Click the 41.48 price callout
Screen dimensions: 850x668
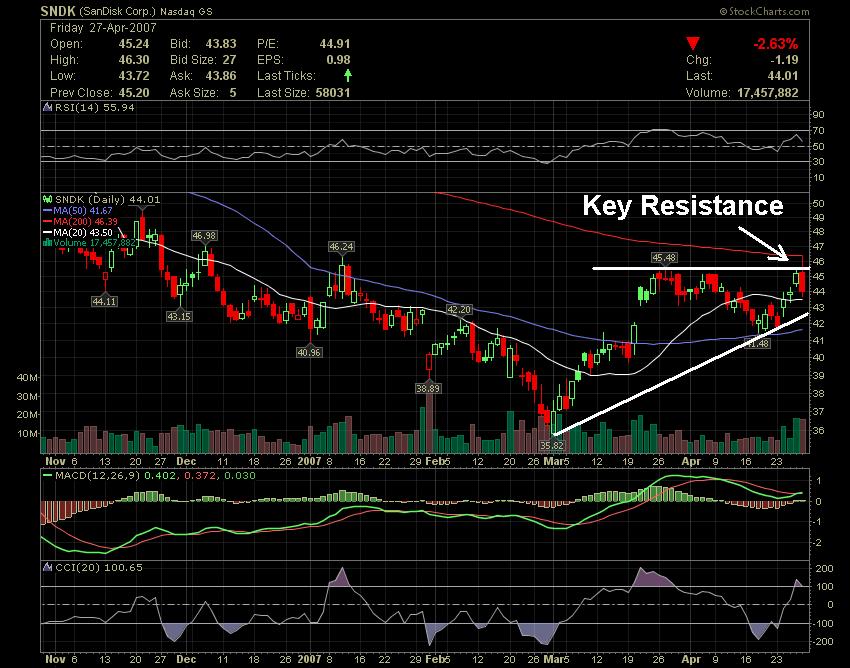[757, 343]
